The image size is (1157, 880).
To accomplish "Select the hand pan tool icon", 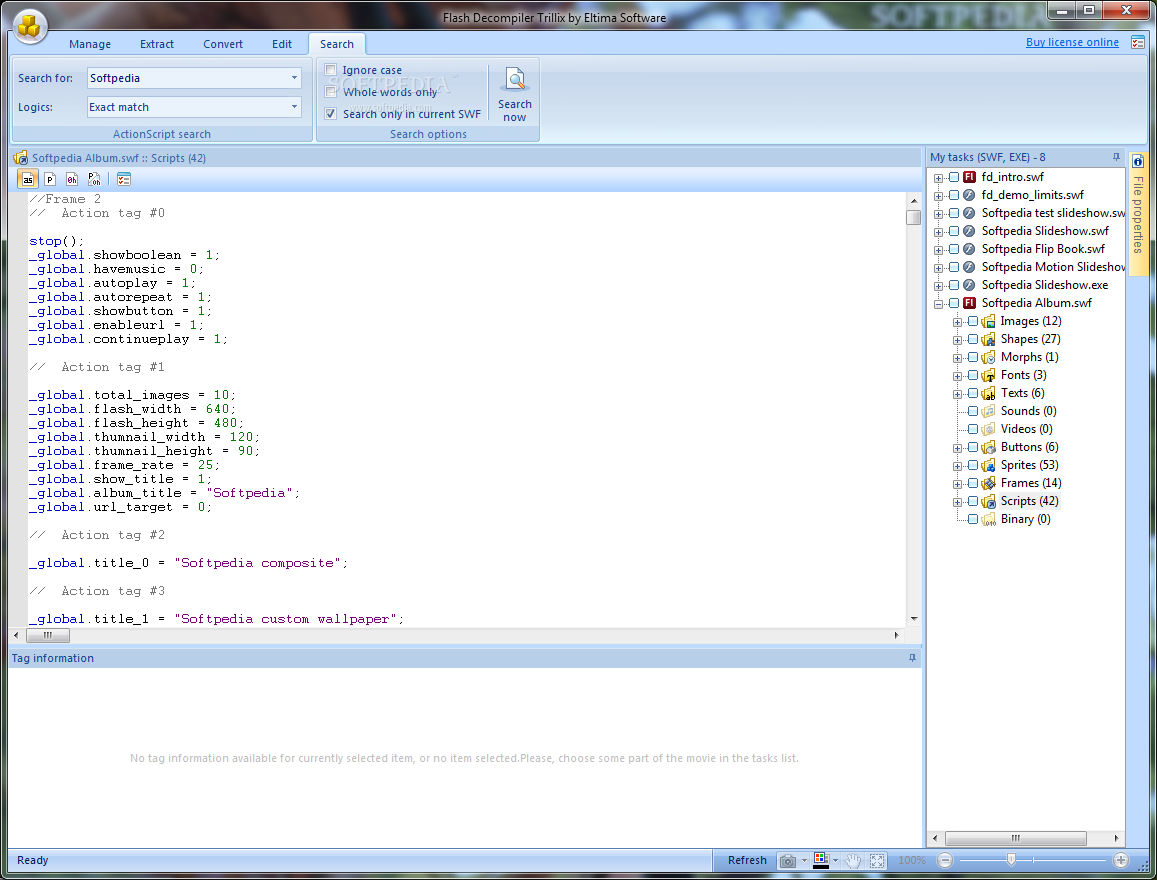I will tap(853, 861).
